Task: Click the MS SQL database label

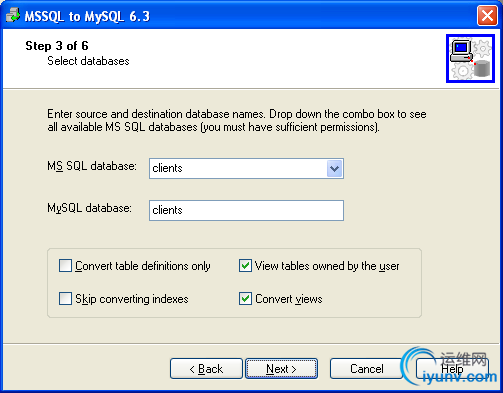Action: (92, 166)
